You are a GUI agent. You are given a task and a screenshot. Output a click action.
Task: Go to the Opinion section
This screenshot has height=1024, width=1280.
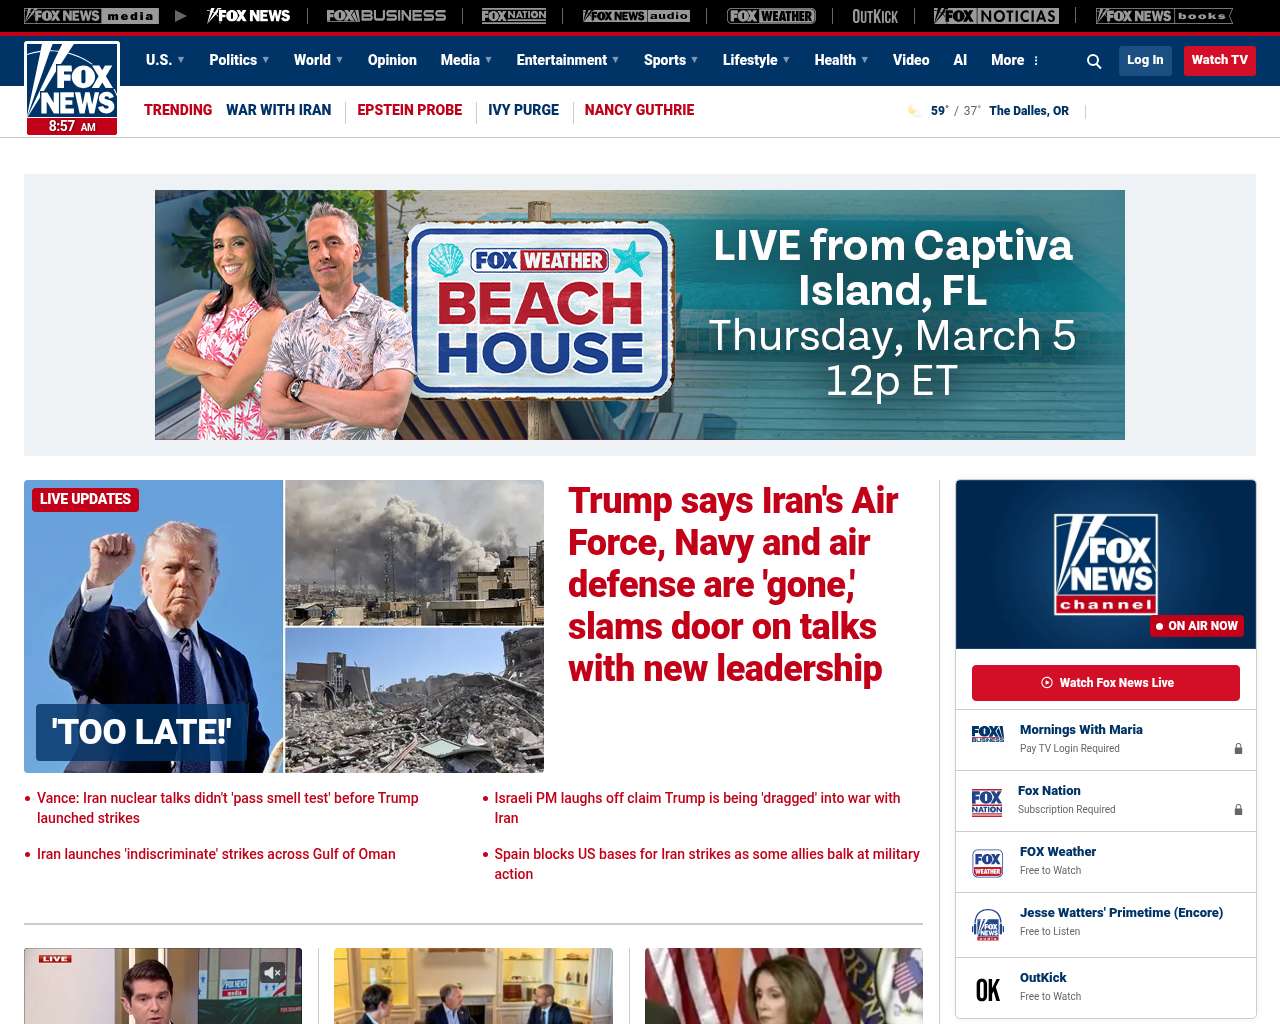click(392, 60)
